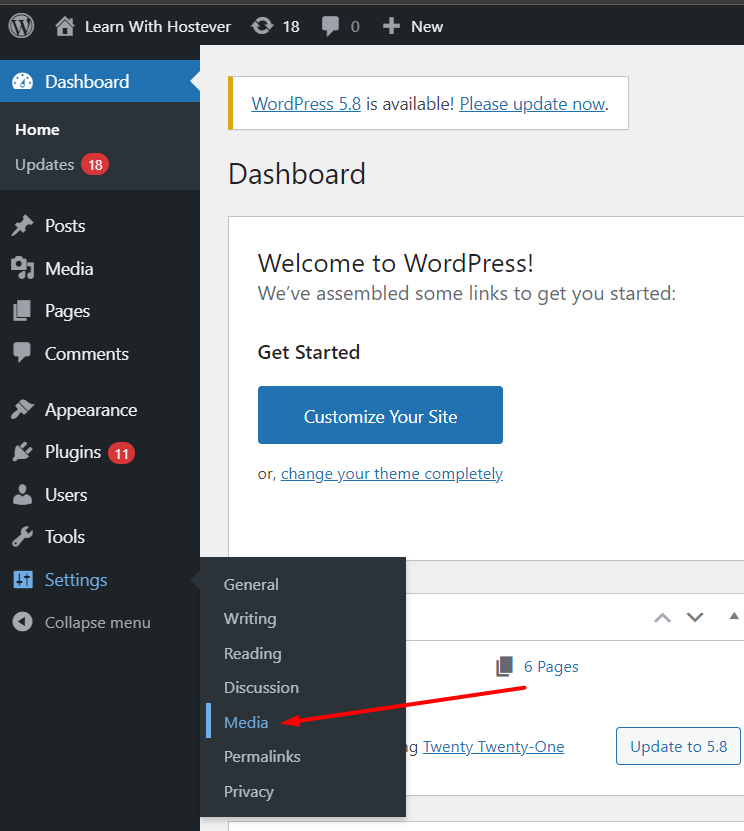Open the Posts menu
This screenshot has width=744, height=831.
65,226
